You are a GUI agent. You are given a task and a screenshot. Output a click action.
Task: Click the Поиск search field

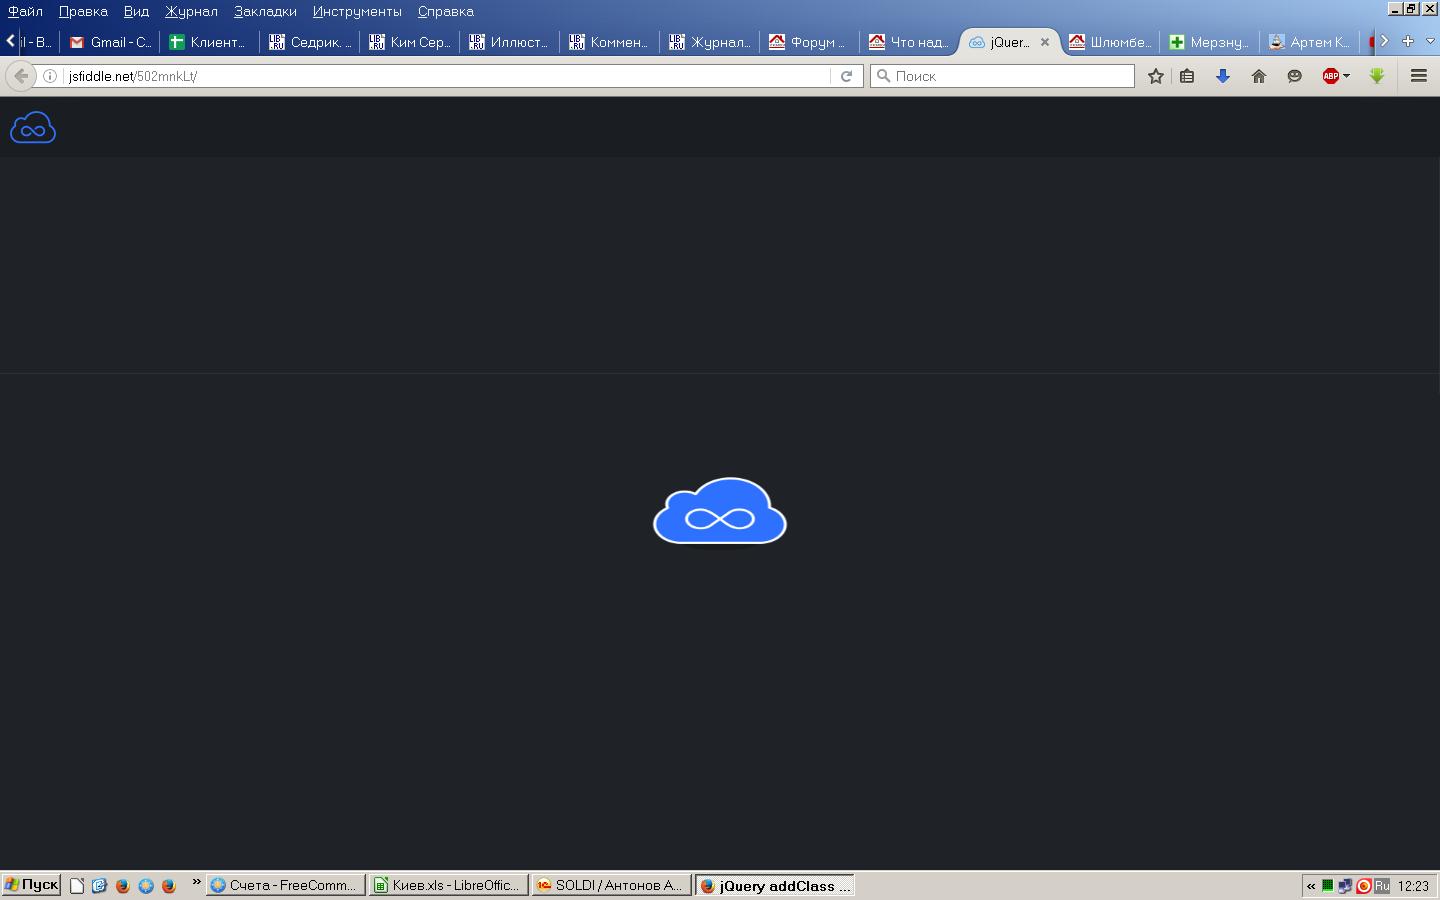[1003, 76]
